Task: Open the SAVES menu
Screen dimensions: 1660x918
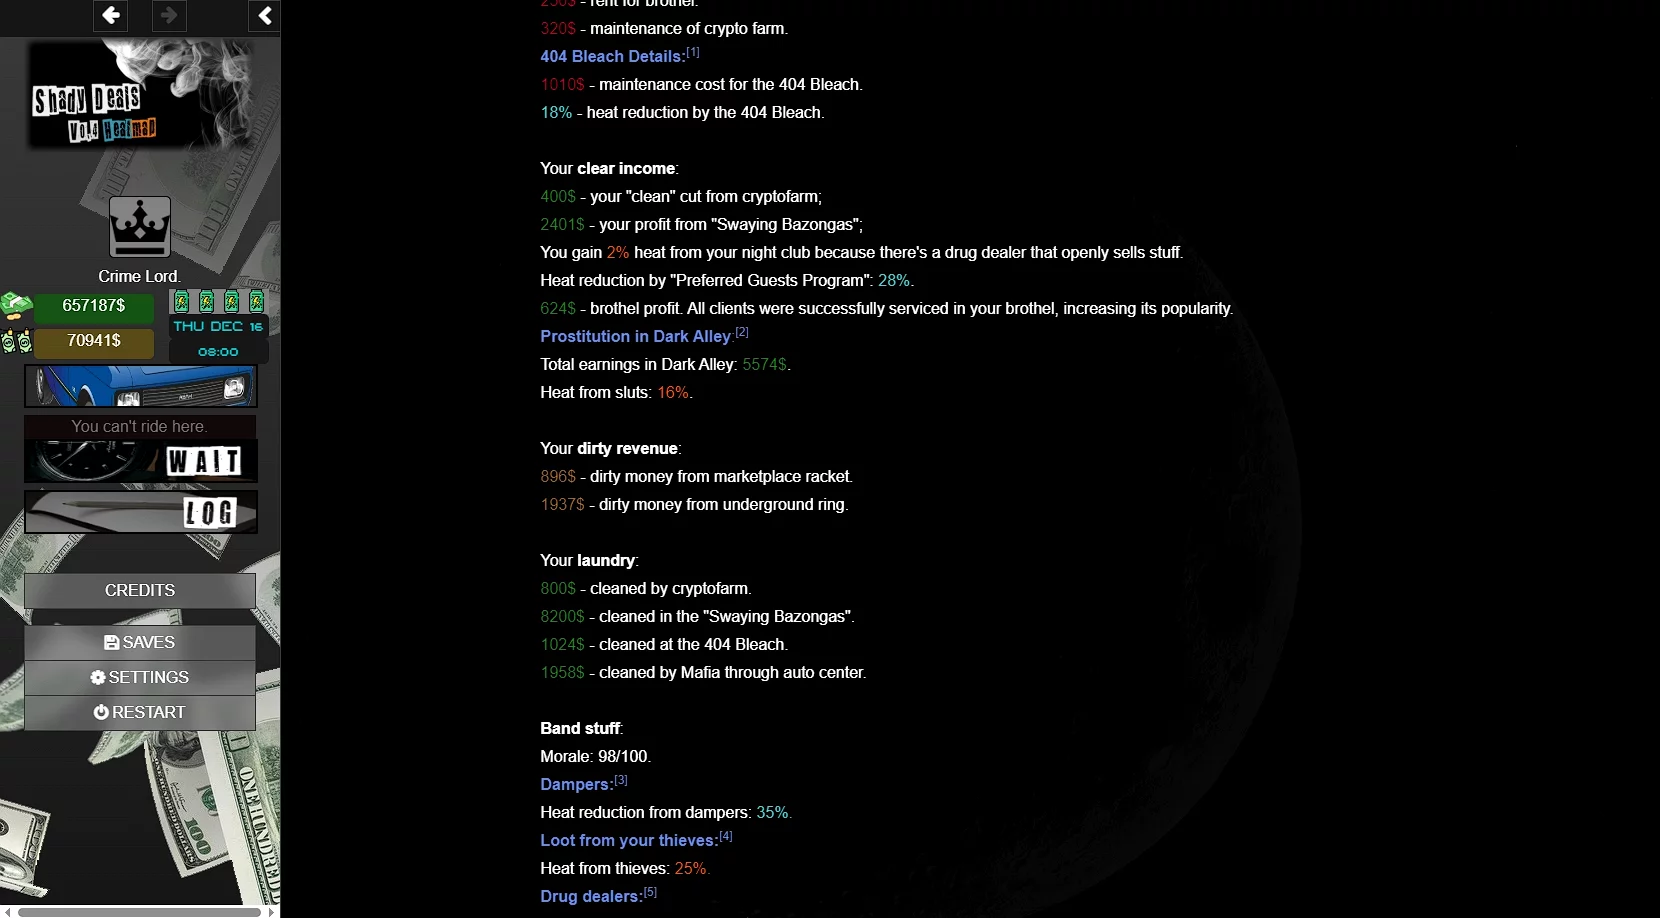Action: pos(140,642)
